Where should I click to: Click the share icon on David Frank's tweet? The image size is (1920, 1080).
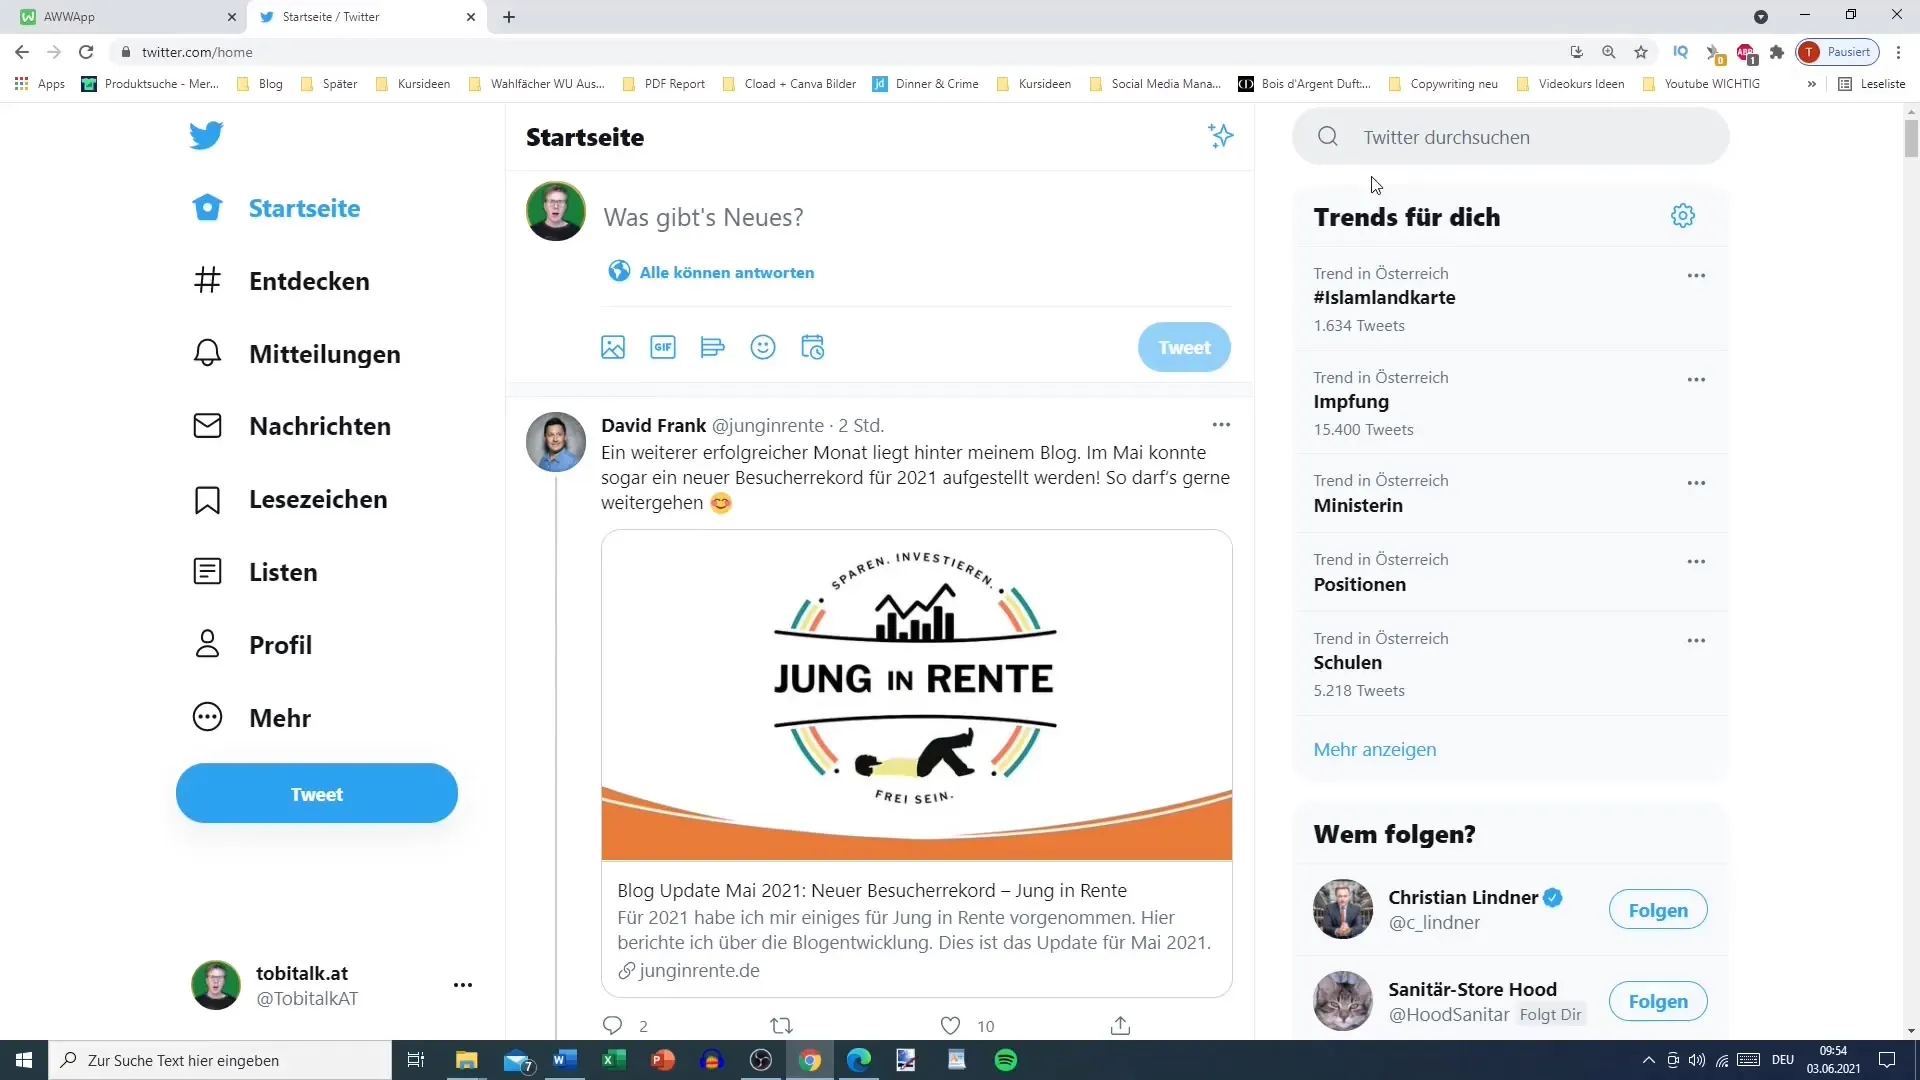[x=1121, y=1026]
